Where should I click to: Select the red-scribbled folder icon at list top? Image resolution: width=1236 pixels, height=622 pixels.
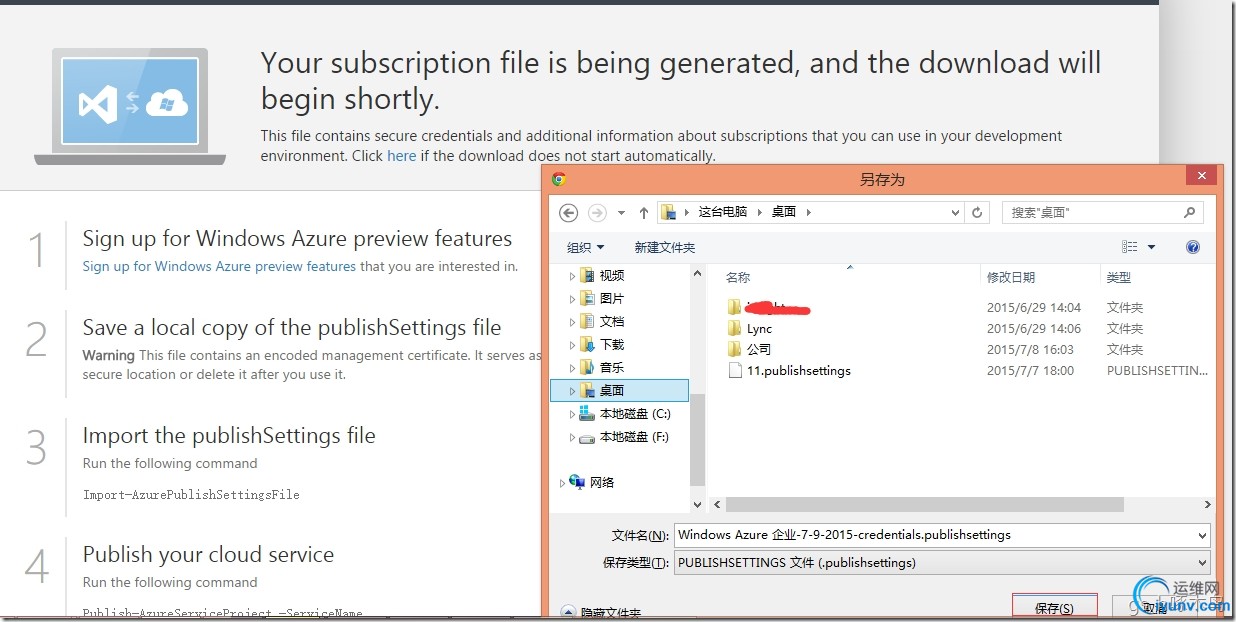pyautogui.click(x=735, y=307)
